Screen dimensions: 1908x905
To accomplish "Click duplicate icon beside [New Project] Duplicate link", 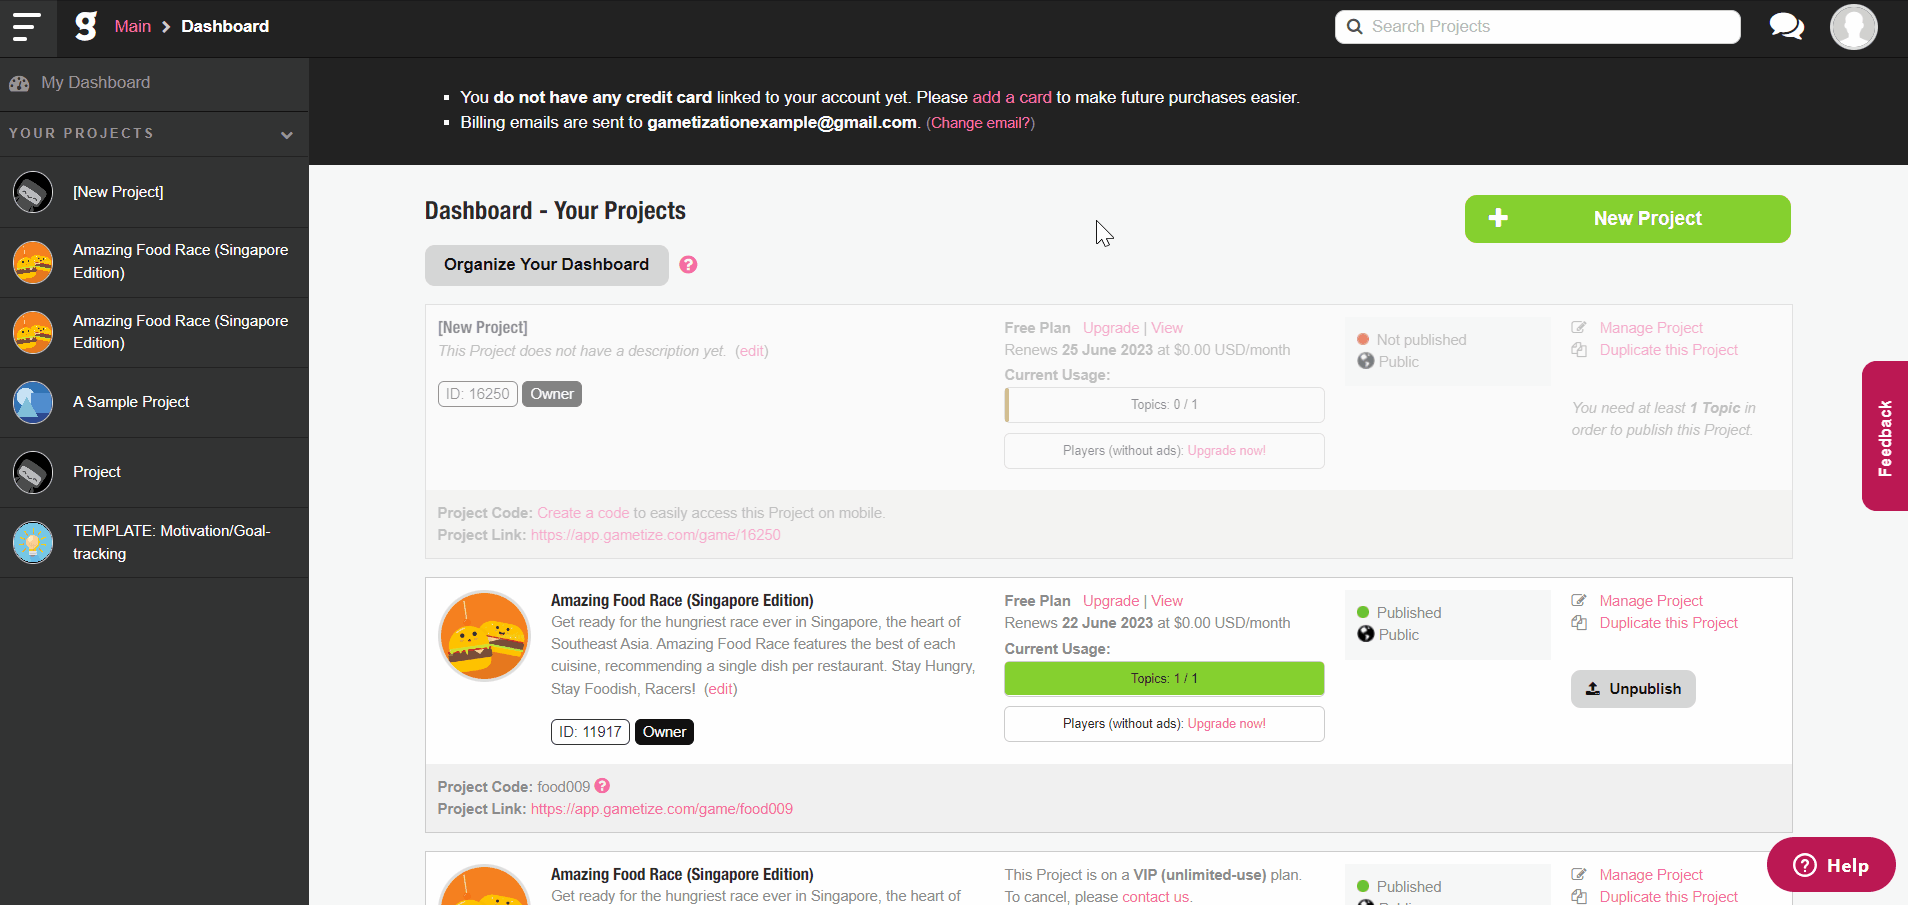I will pyautogui.click(x=1579, y=350).
